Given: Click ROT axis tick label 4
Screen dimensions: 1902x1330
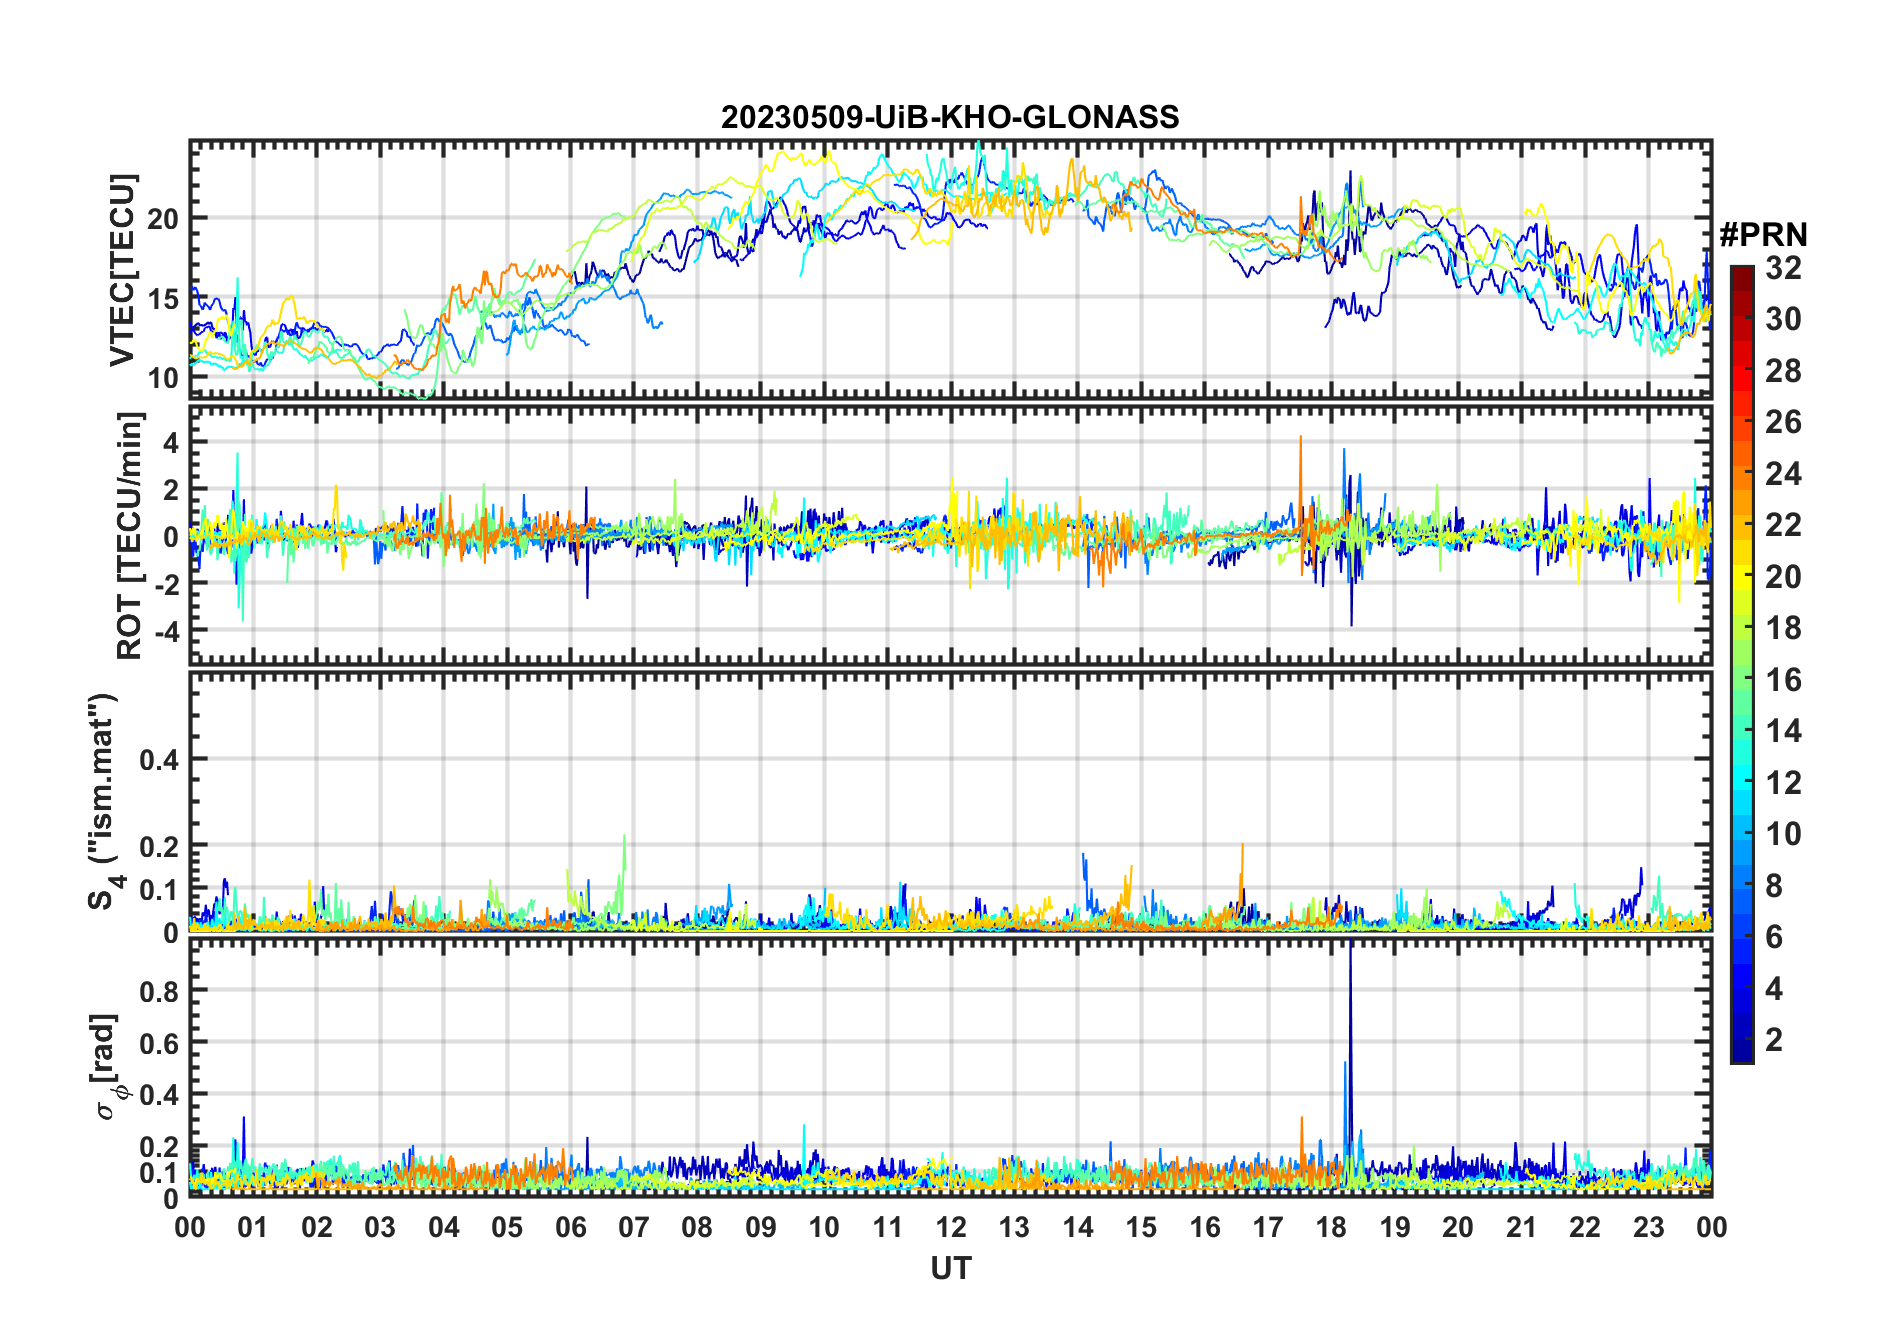Looking at the screenshot, I should 171,442.
